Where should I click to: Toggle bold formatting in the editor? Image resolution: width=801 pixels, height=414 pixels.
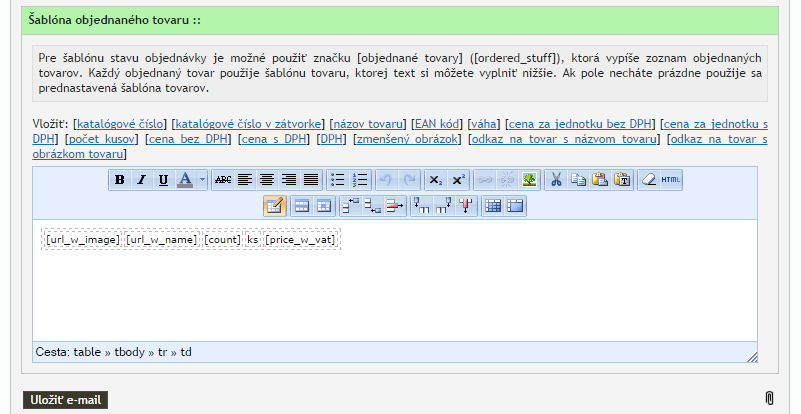click(x=119, y=180)
